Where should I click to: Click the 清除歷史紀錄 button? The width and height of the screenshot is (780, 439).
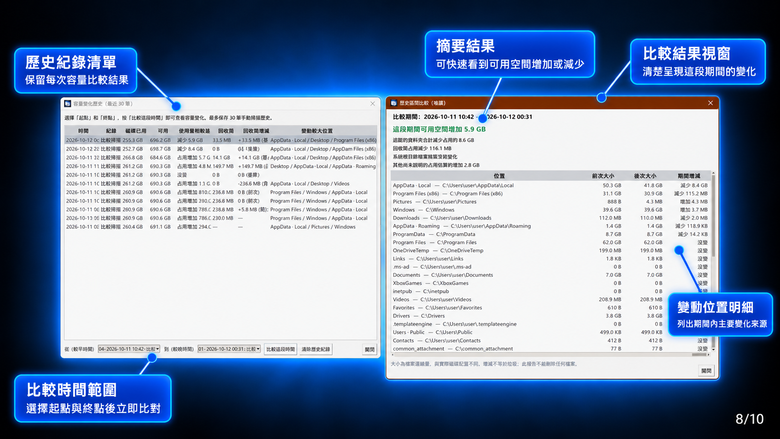pos(316,349)
